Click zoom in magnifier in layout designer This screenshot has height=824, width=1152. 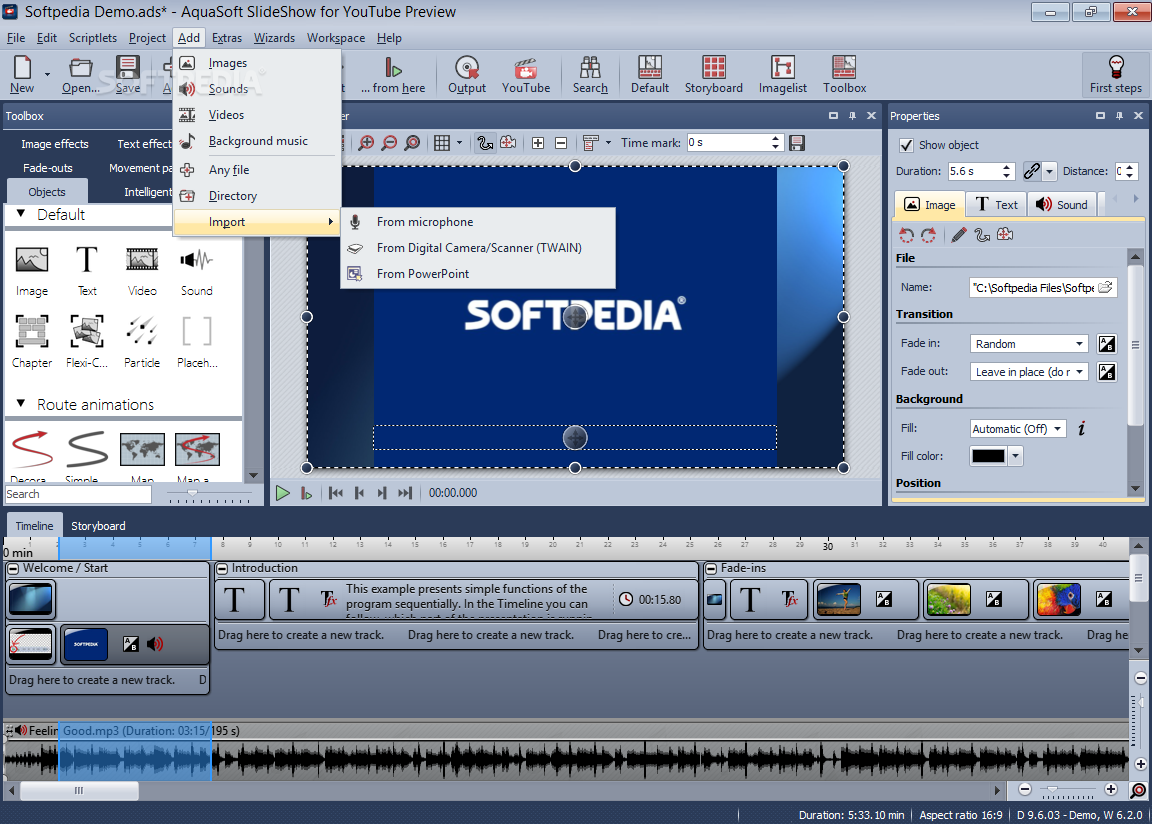(x=366, y=142)
